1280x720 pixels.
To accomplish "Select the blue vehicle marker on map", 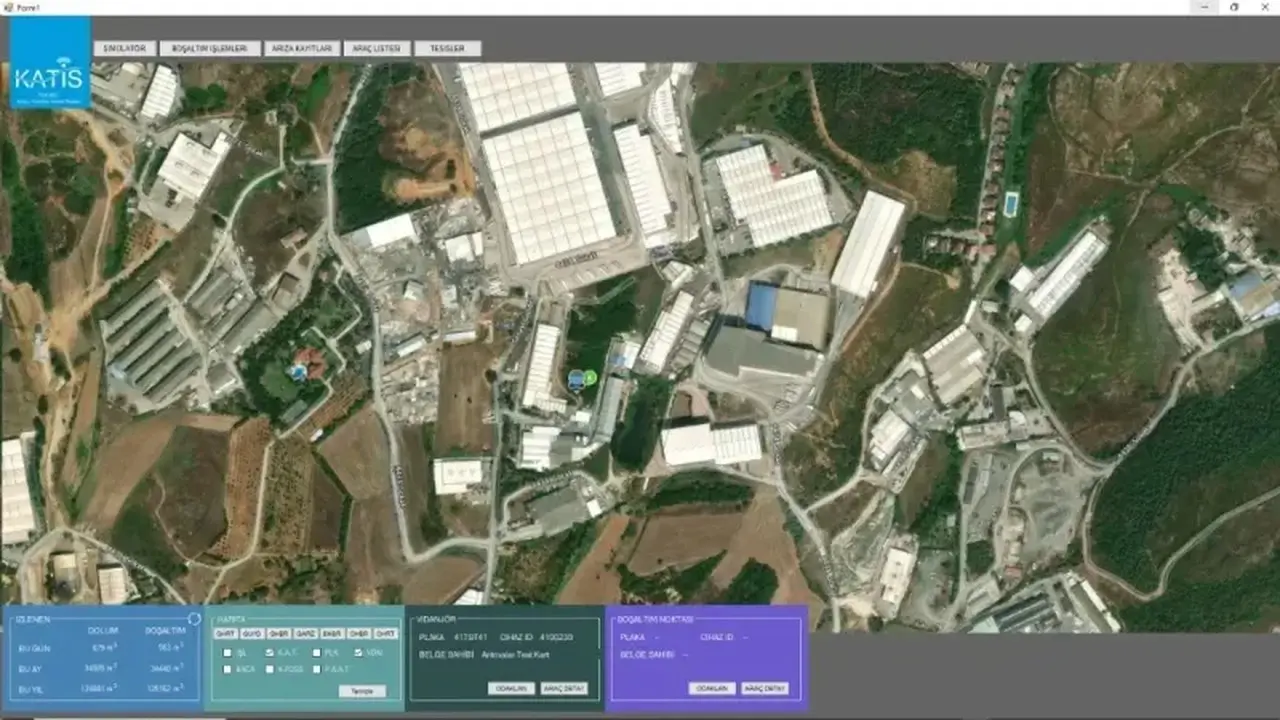I will pyautogui.click(x=576, y=379).
